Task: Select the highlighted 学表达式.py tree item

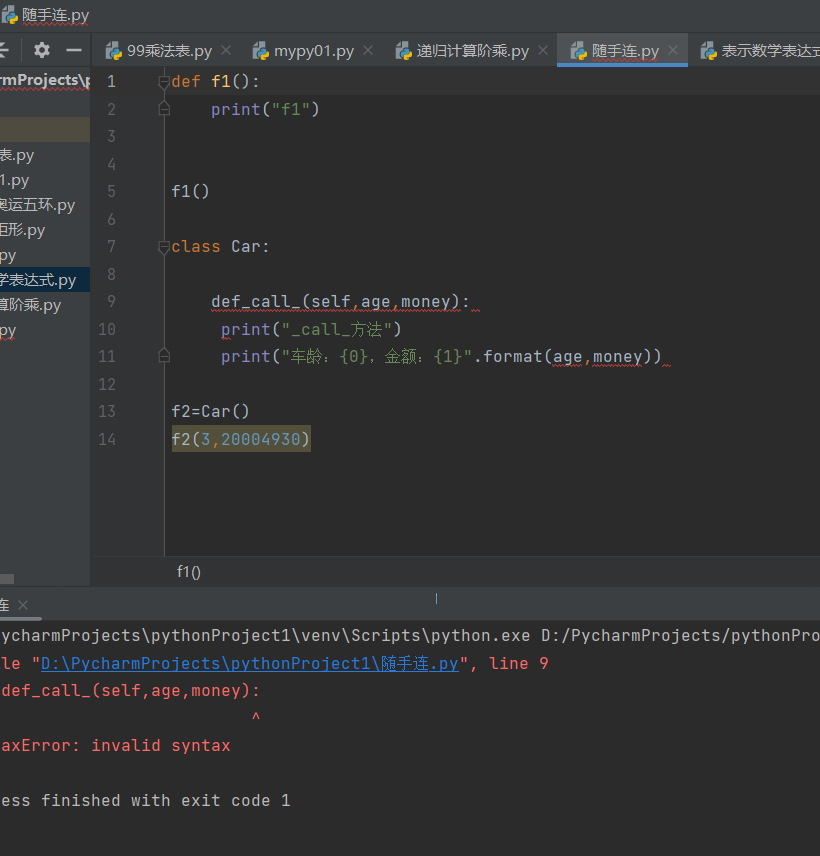Action: coord(45,280)
